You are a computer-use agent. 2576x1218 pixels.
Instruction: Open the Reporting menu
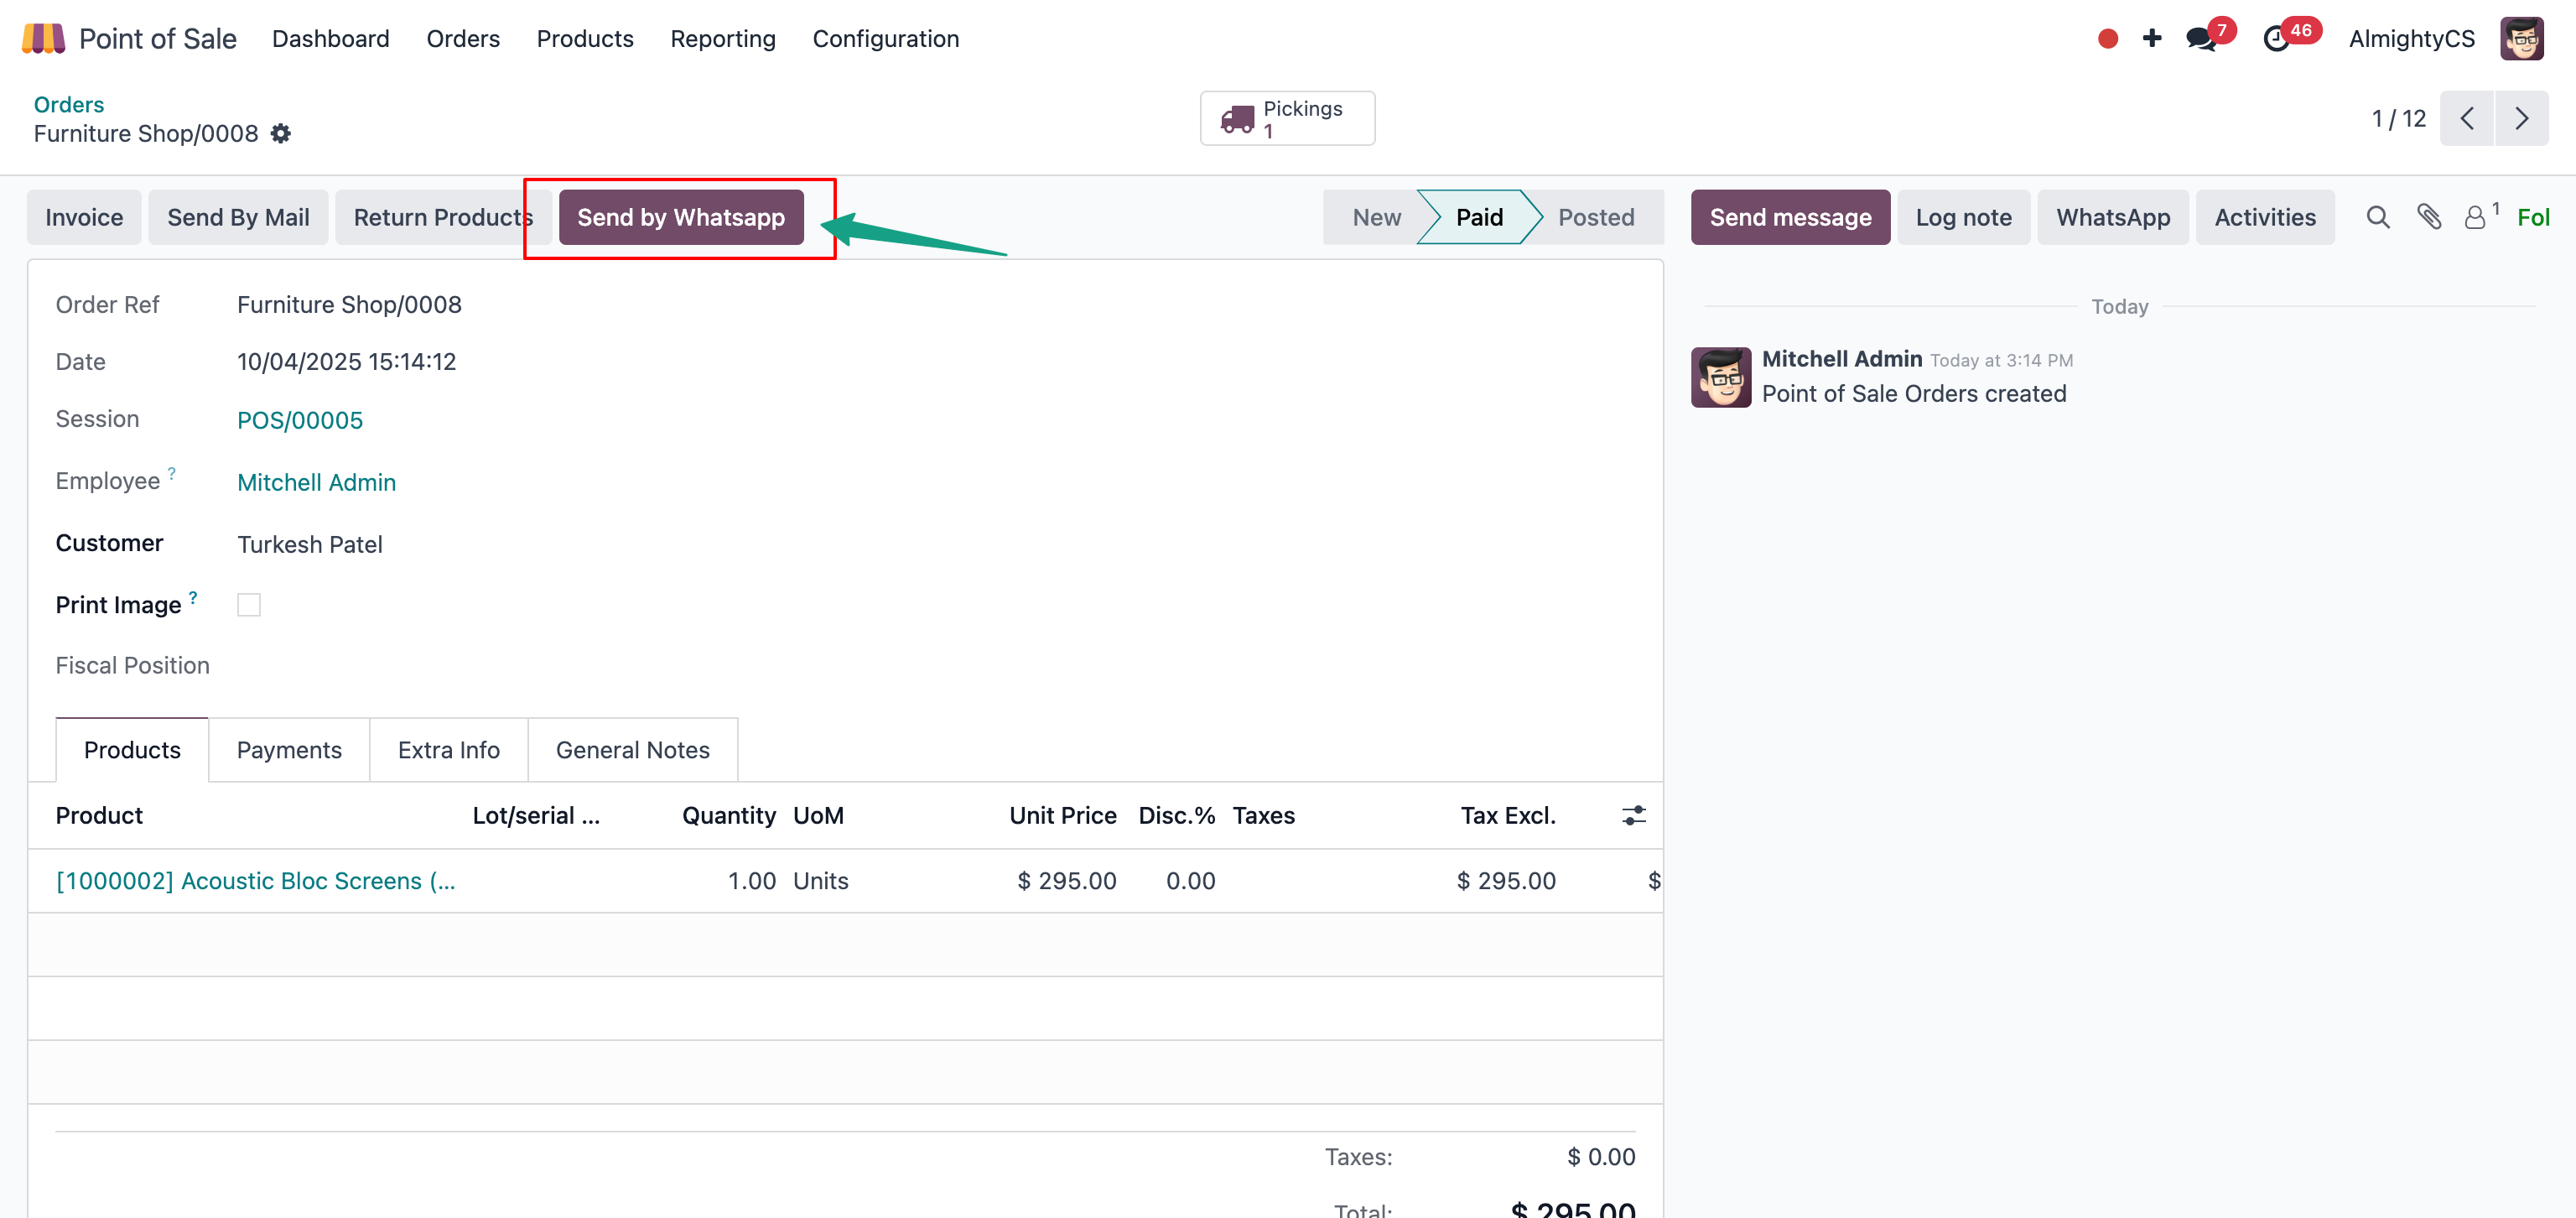(x=722, y=39)
